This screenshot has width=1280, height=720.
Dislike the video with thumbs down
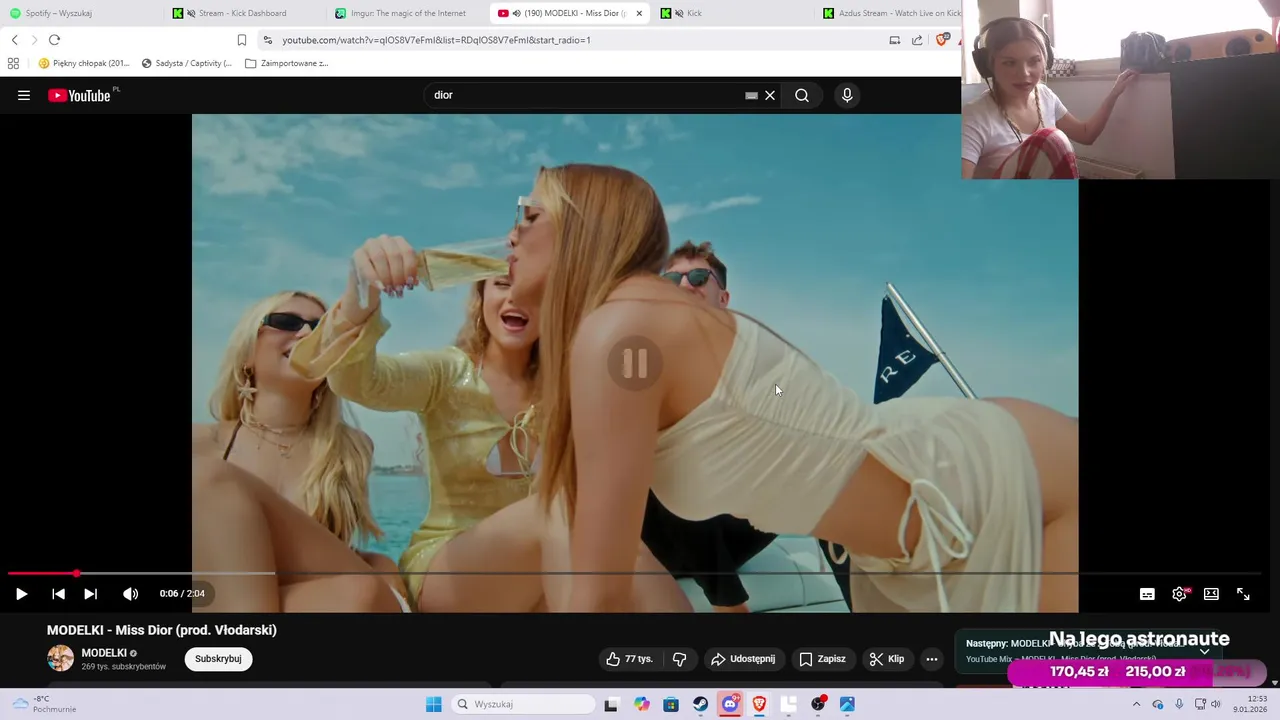(680, 659)
